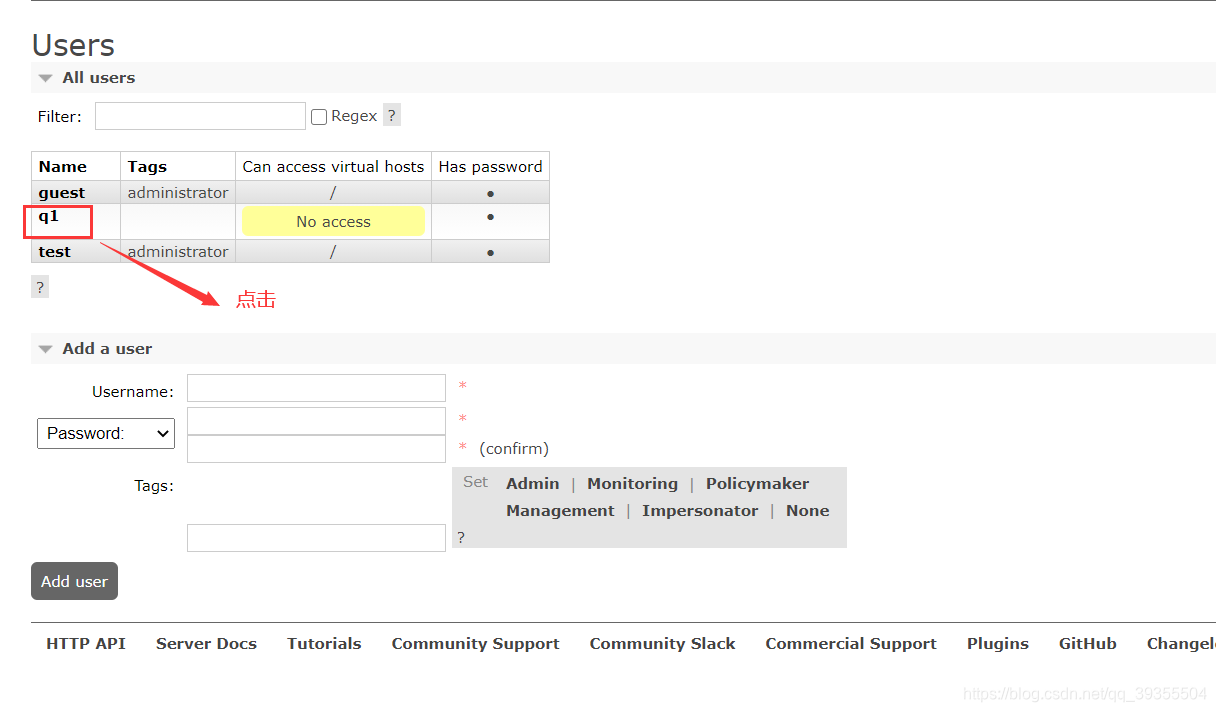Image resolution: width=1216 pixels, height=712 pixels.
Task: Set the Monitoring tag
Action: pos(632,484)
